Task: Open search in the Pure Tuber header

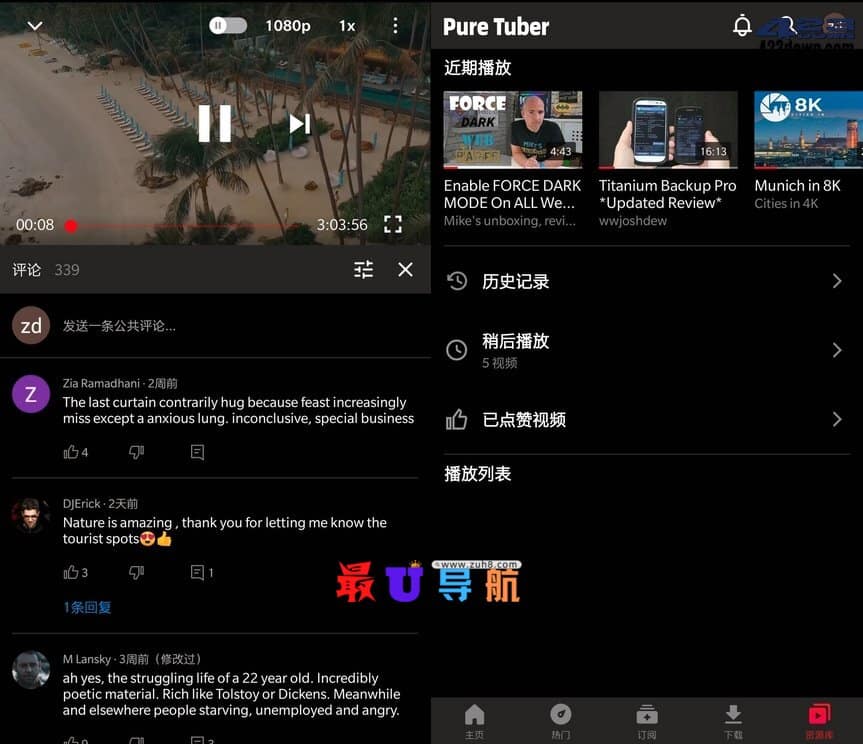Action: [x=787, y=25]
